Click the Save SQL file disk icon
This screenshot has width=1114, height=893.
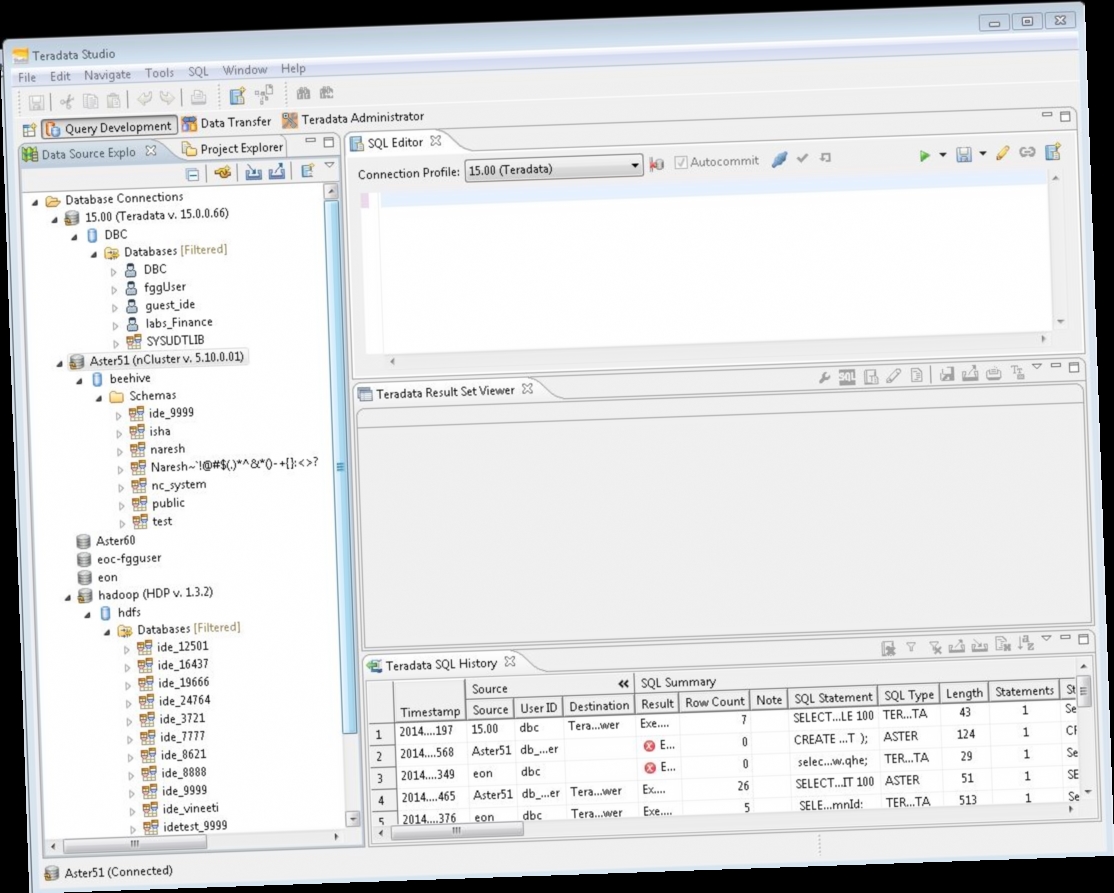(x=963, y=155)
